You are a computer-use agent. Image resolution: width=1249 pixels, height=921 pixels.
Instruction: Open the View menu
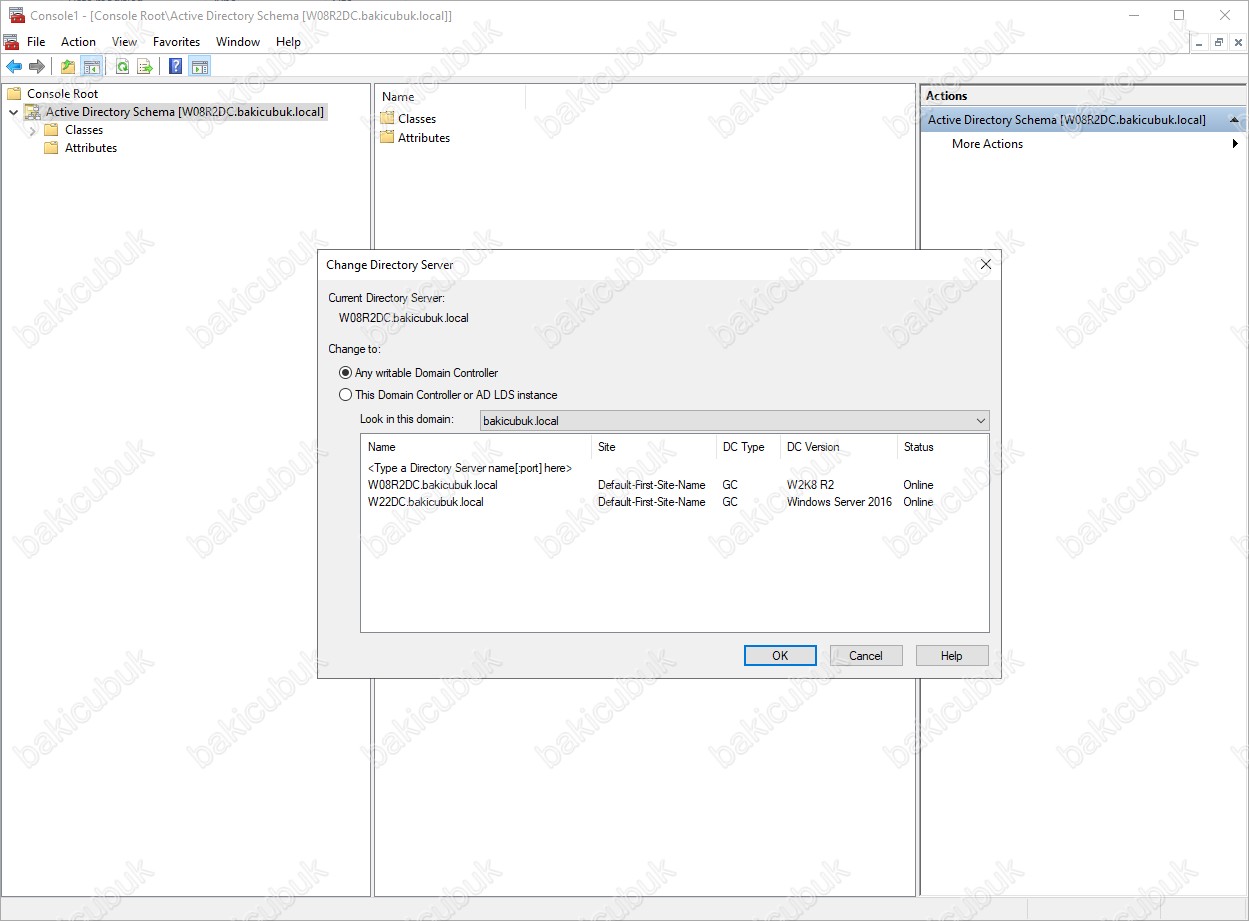125,42
